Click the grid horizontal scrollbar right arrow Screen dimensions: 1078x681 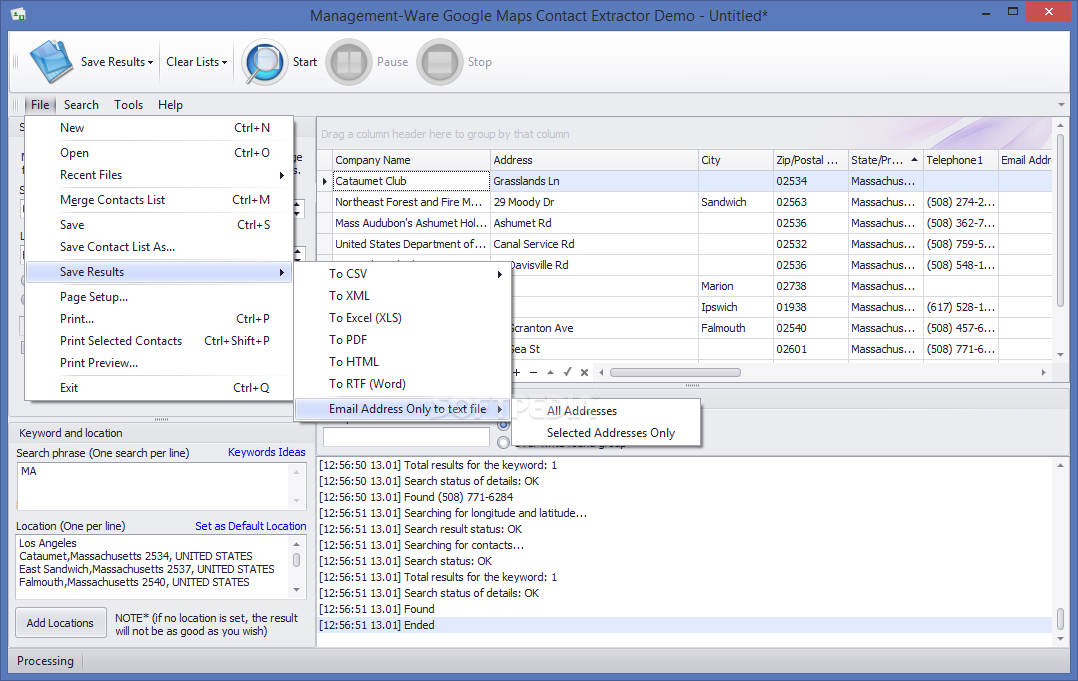coord(1043,372)
